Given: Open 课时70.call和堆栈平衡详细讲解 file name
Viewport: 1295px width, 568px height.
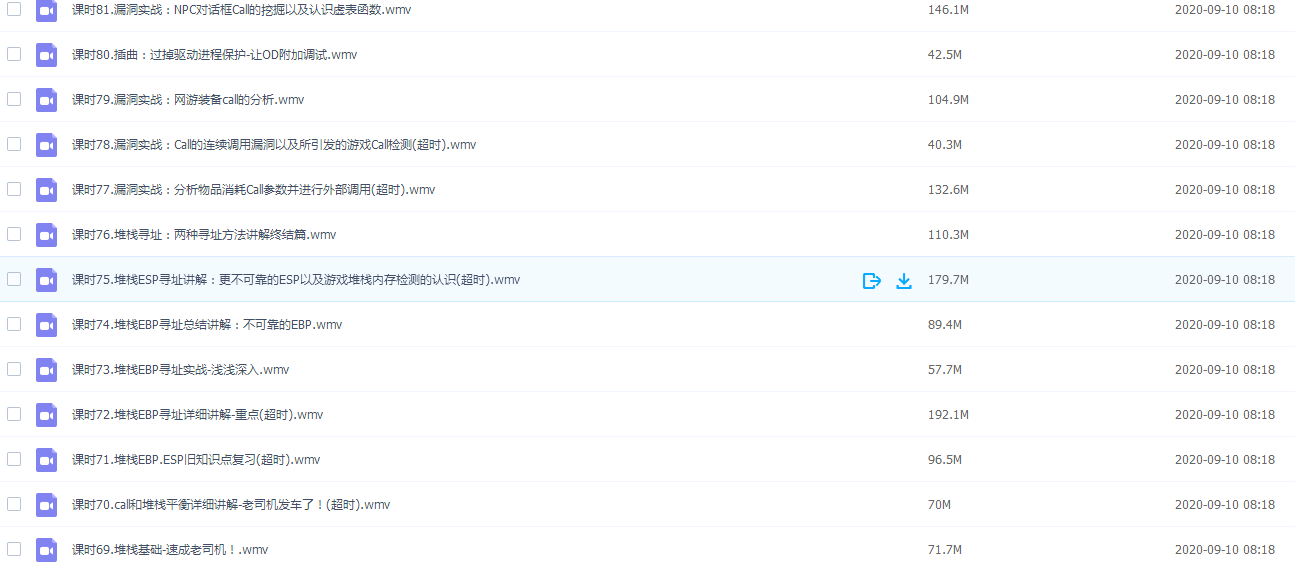Looking at the screenshot, I should tap(231, 505).
